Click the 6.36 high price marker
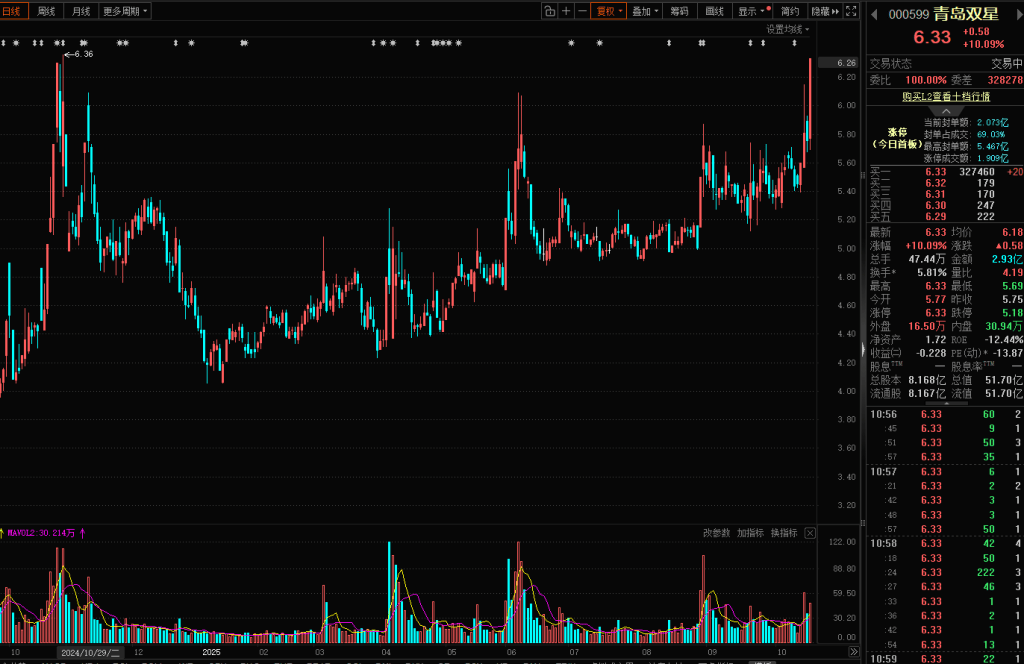Image resolution: width=1024 pixels, height=664 pixels. tap(82, 54)
